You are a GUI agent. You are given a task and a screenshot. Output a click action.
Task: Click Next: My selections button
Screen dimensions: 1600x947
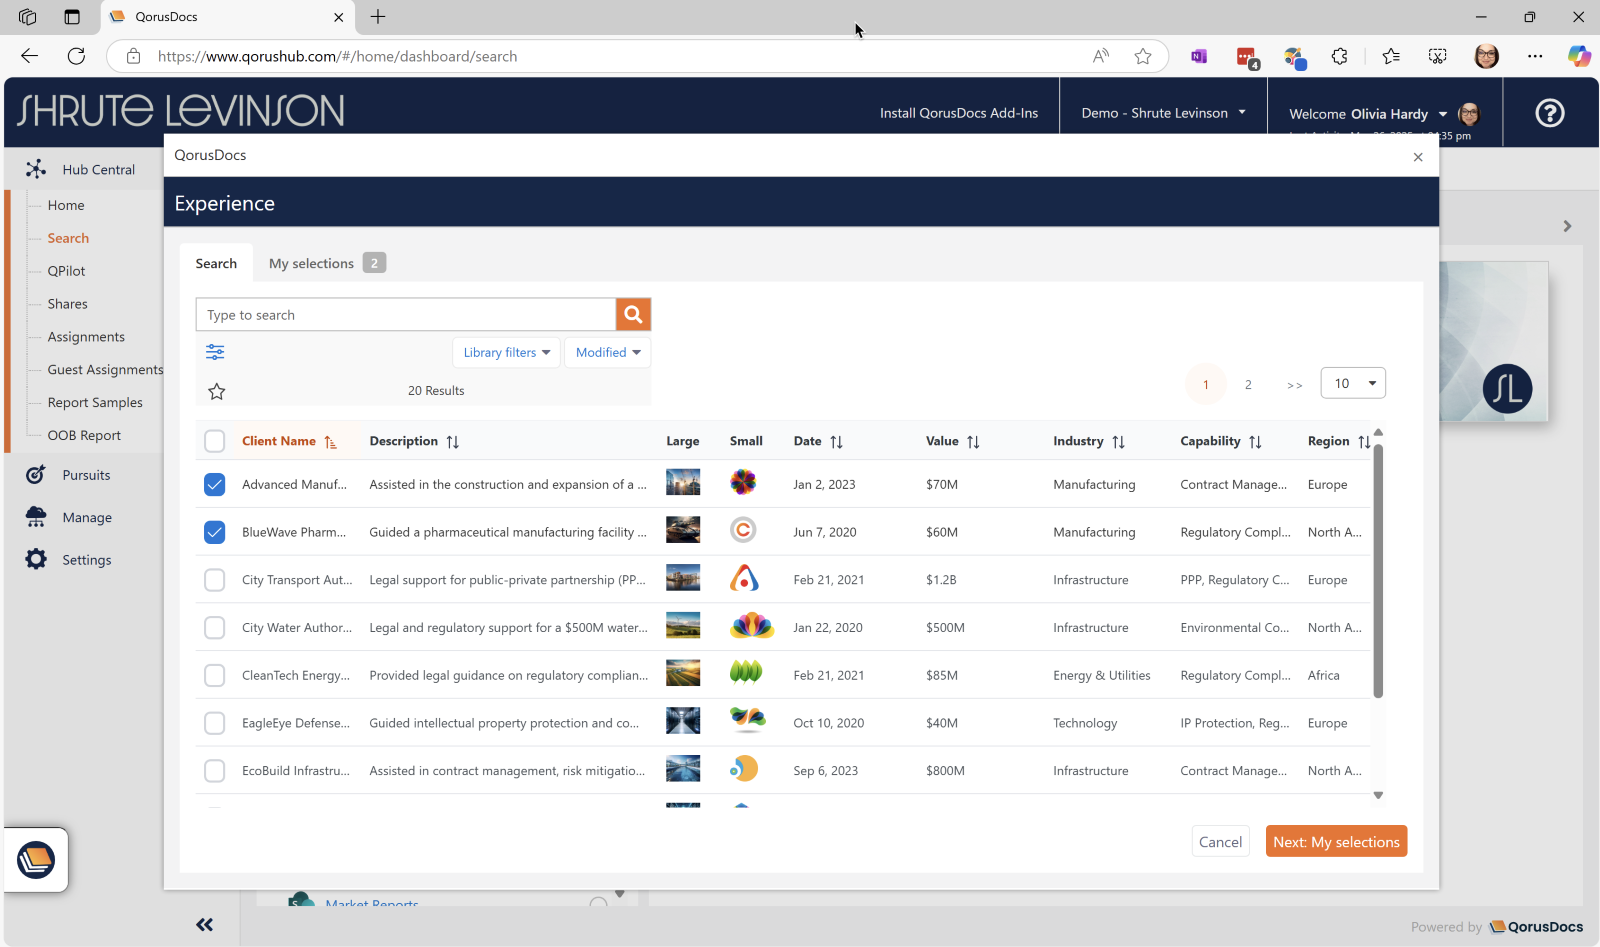(x=1336, y=842)
